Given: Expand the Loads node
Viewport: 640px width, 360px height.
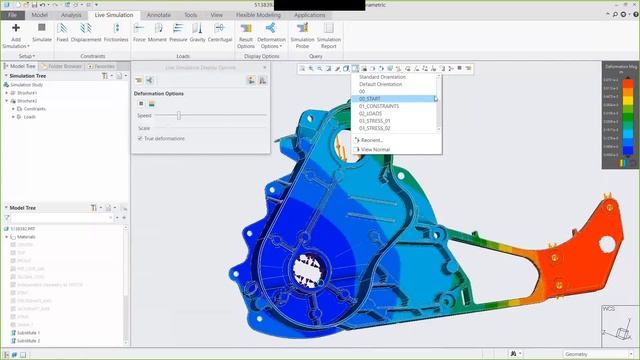Looking at the screenshot, I should pyautogui.click(x=13, y=117).
